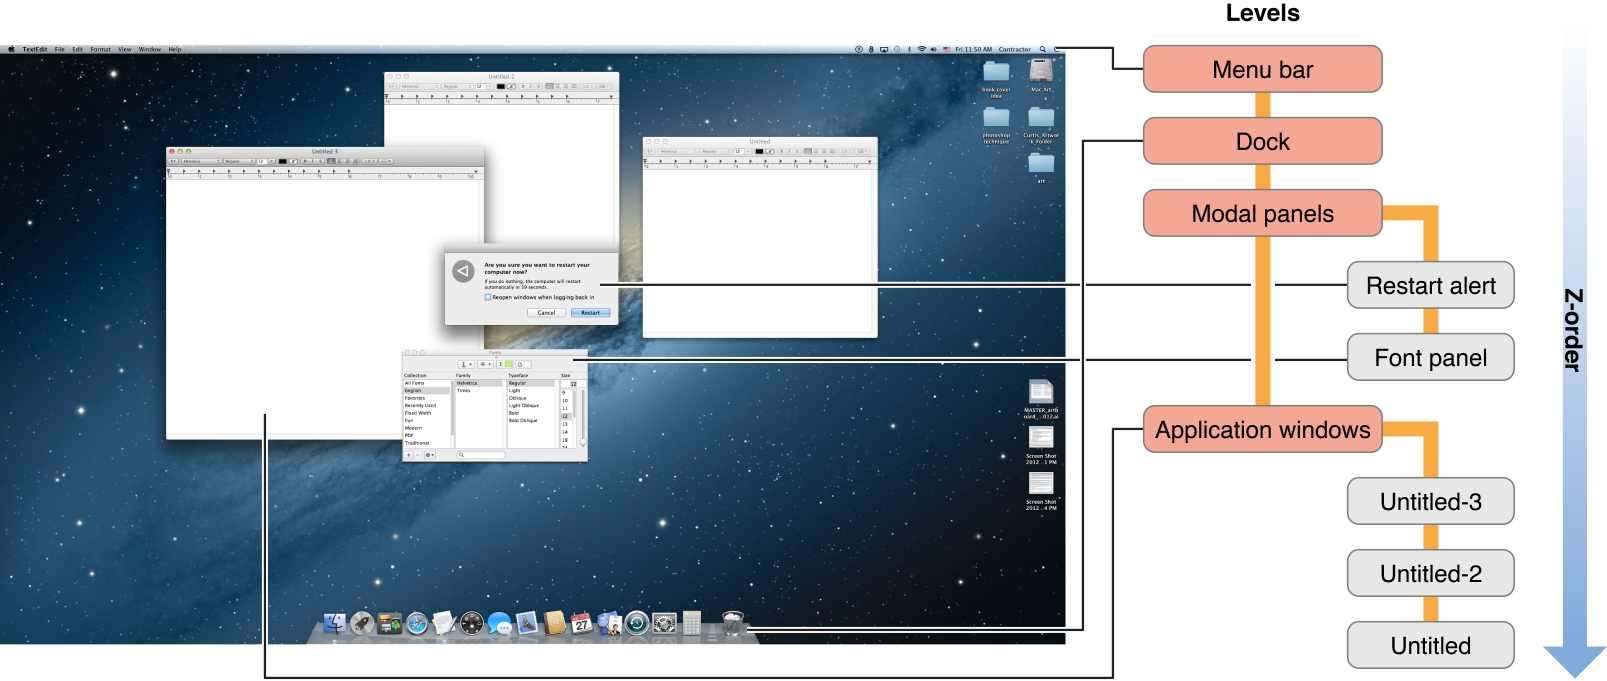The height and width of the screenshot is (681, 1607).
Task: Launch System Preferences gear from Dock
Action: click(664, 624)
